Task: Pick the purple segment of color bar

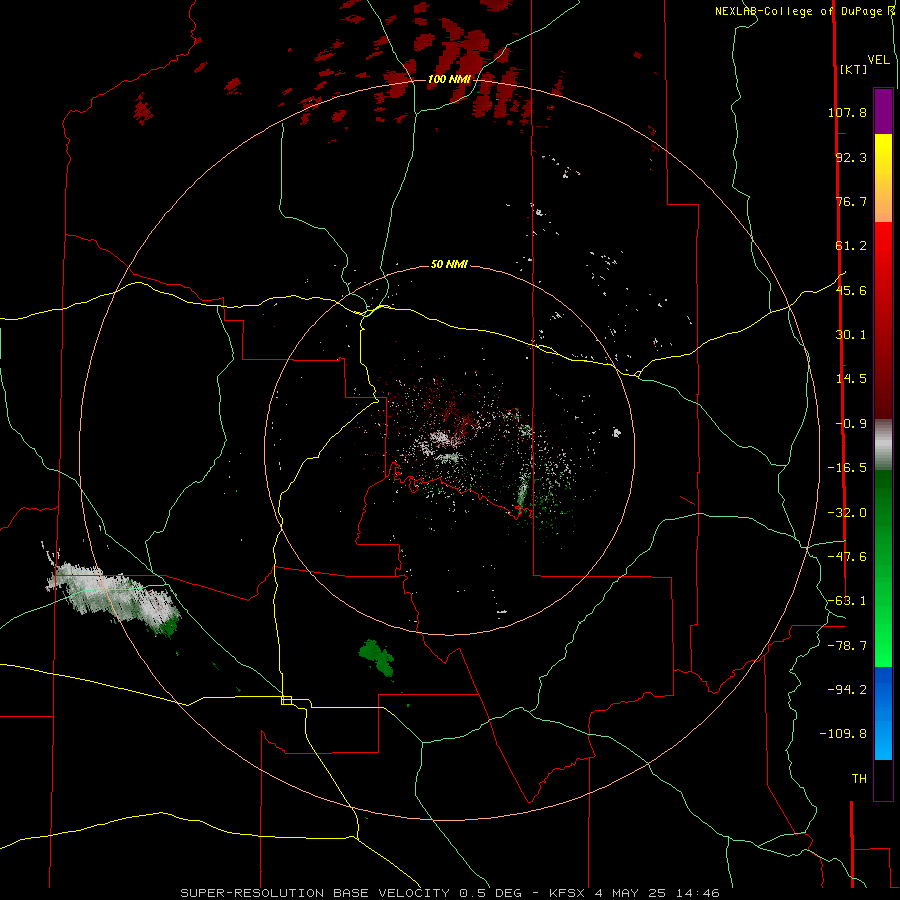Action: tap(883, 111)
